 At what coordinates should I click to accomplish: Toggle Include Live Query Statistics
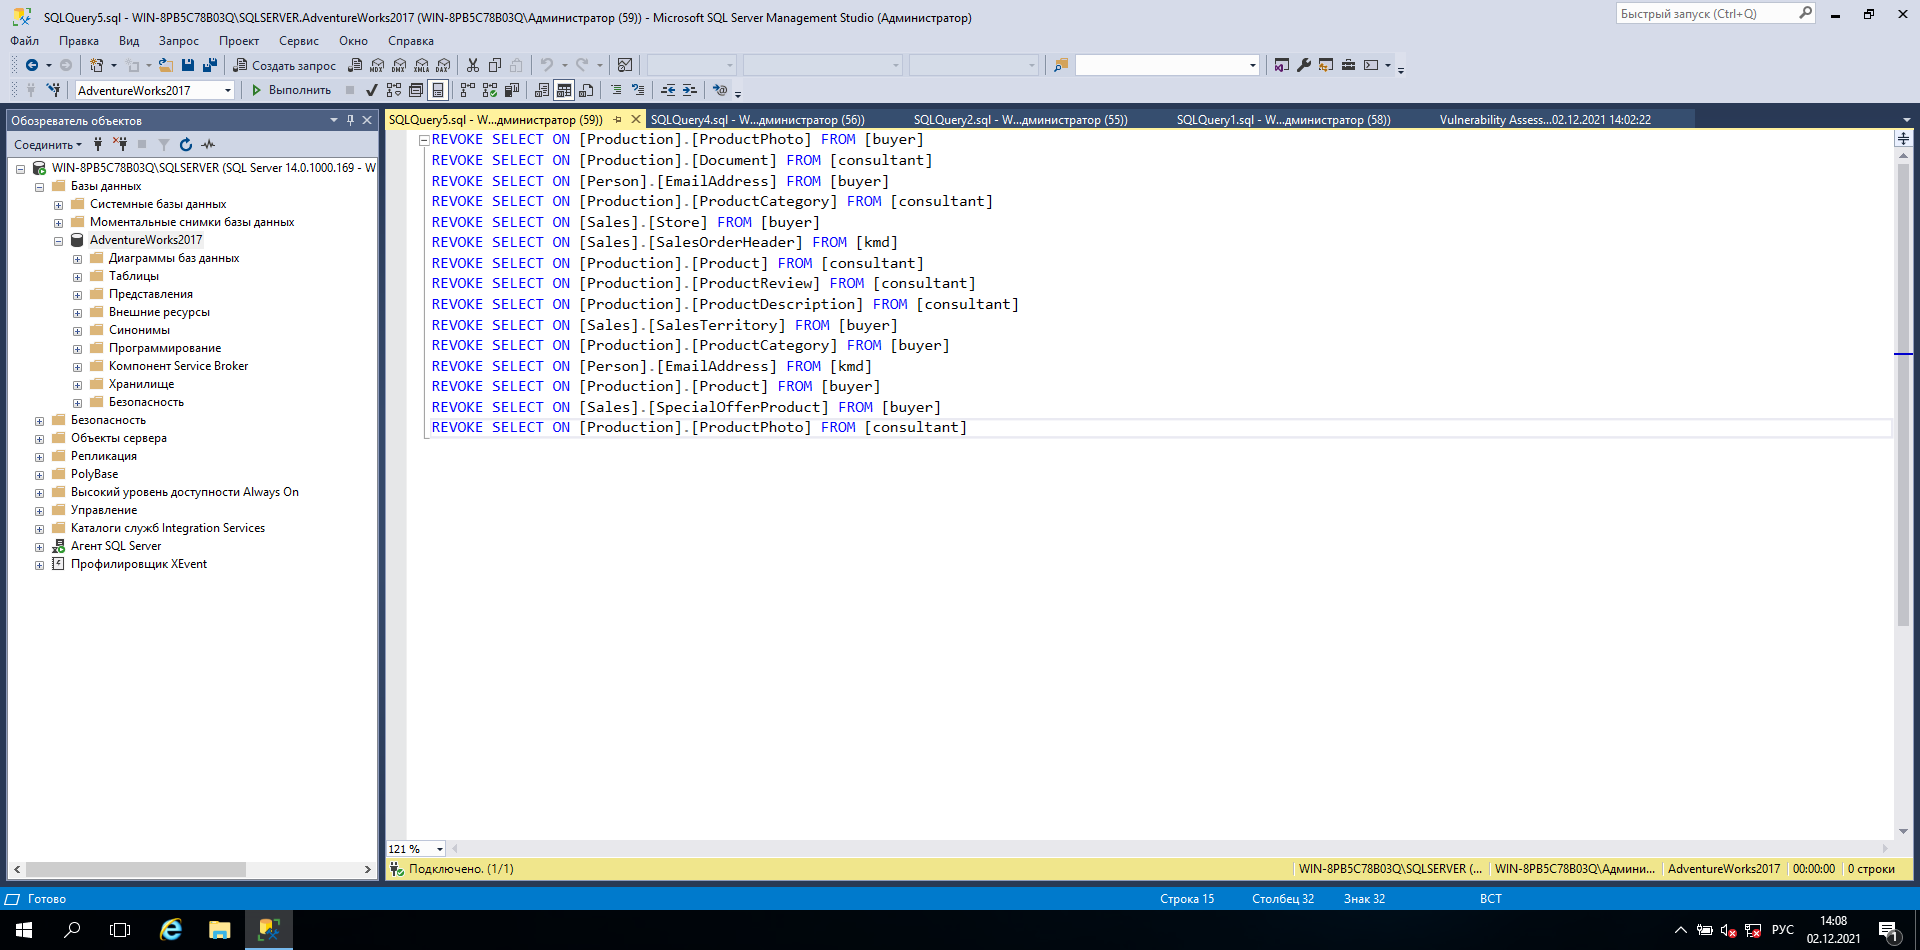point(489,90)
